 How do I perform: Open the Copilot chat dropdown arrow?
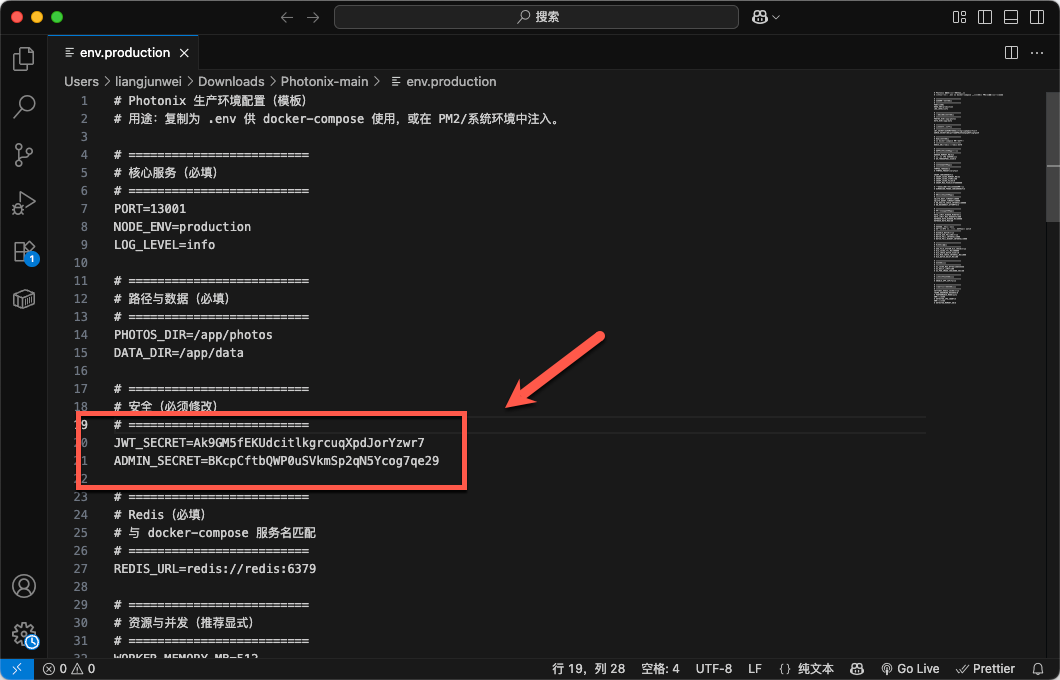[776, 17]
